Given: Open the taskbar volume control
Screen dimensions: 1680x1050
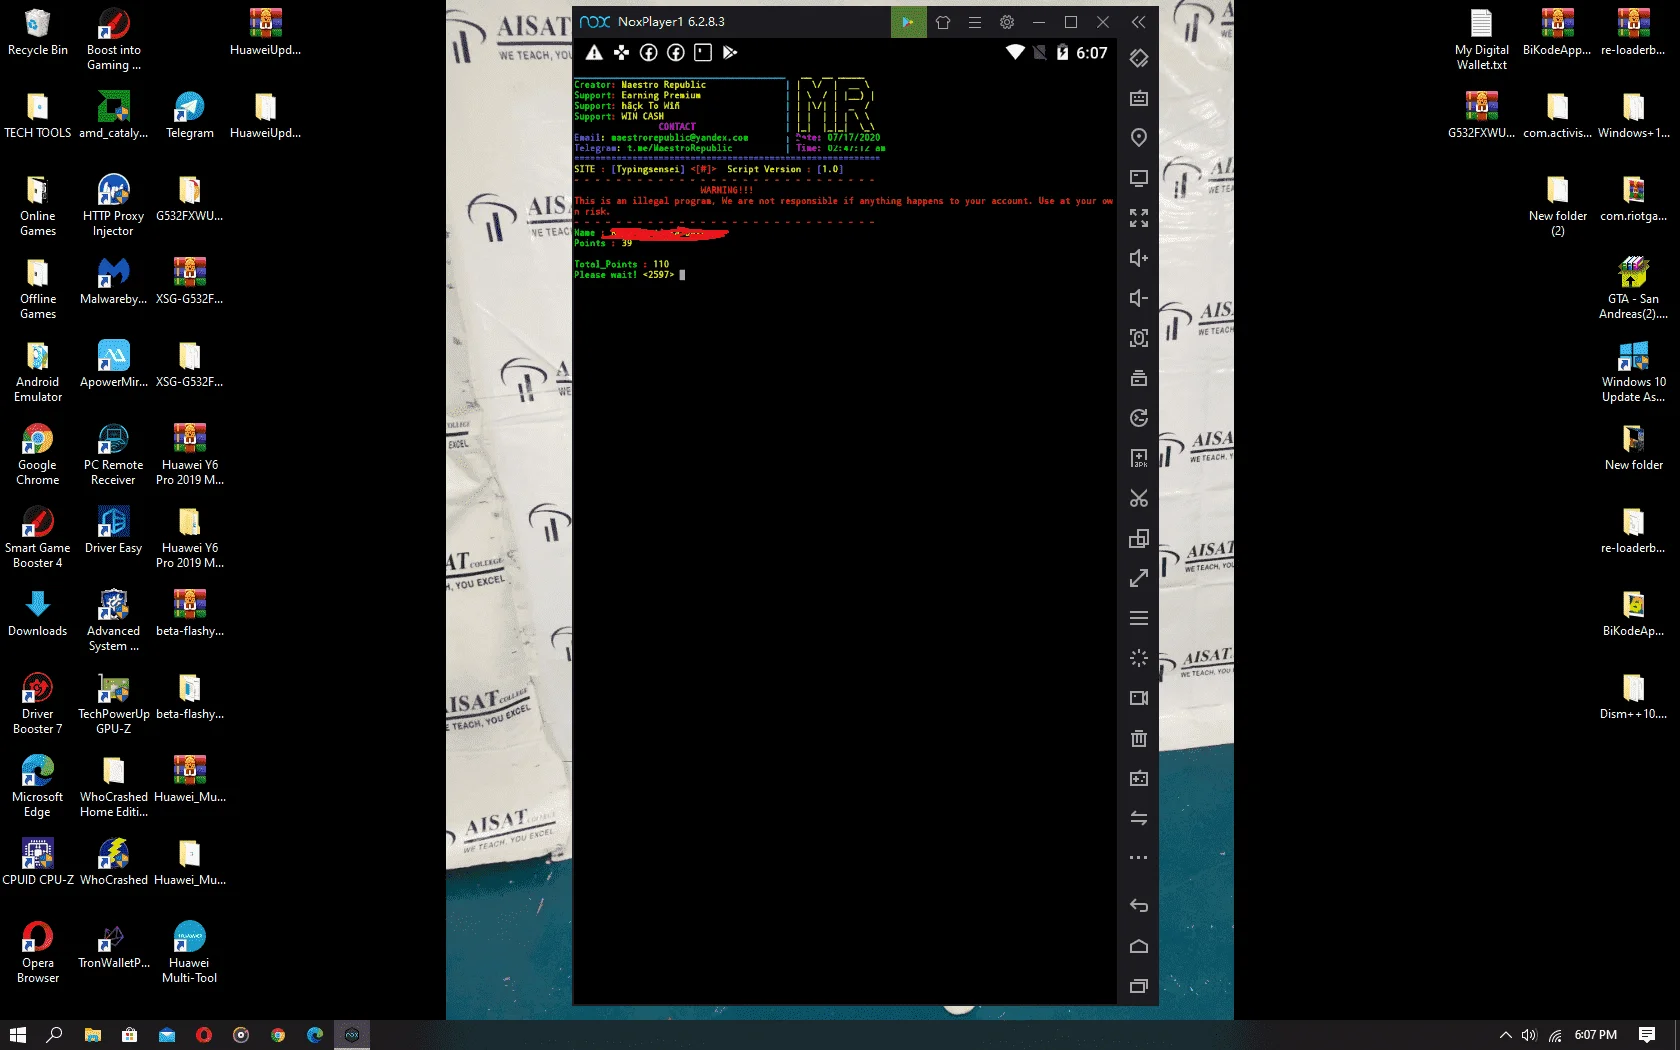Looking at the screenshot, I should pyautogui.click(x=1529, y=1035).
